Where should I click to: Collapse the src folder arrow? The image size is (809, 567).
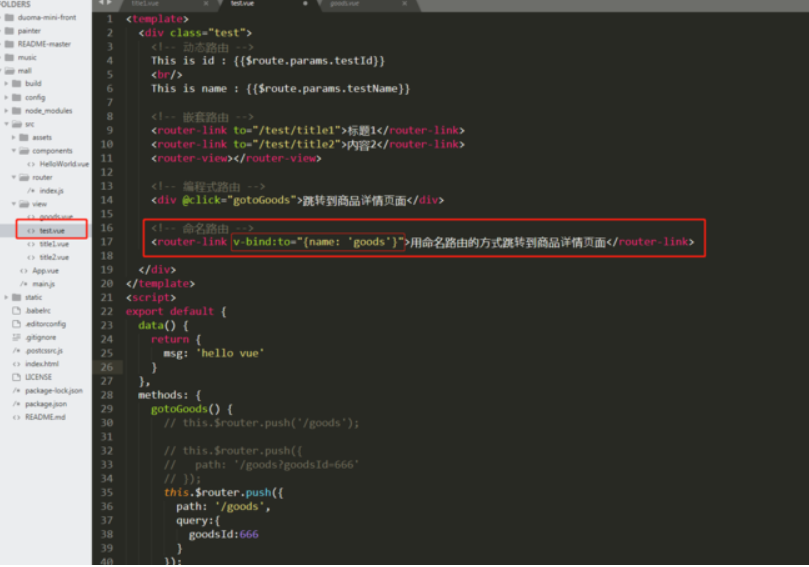point(6,124)
